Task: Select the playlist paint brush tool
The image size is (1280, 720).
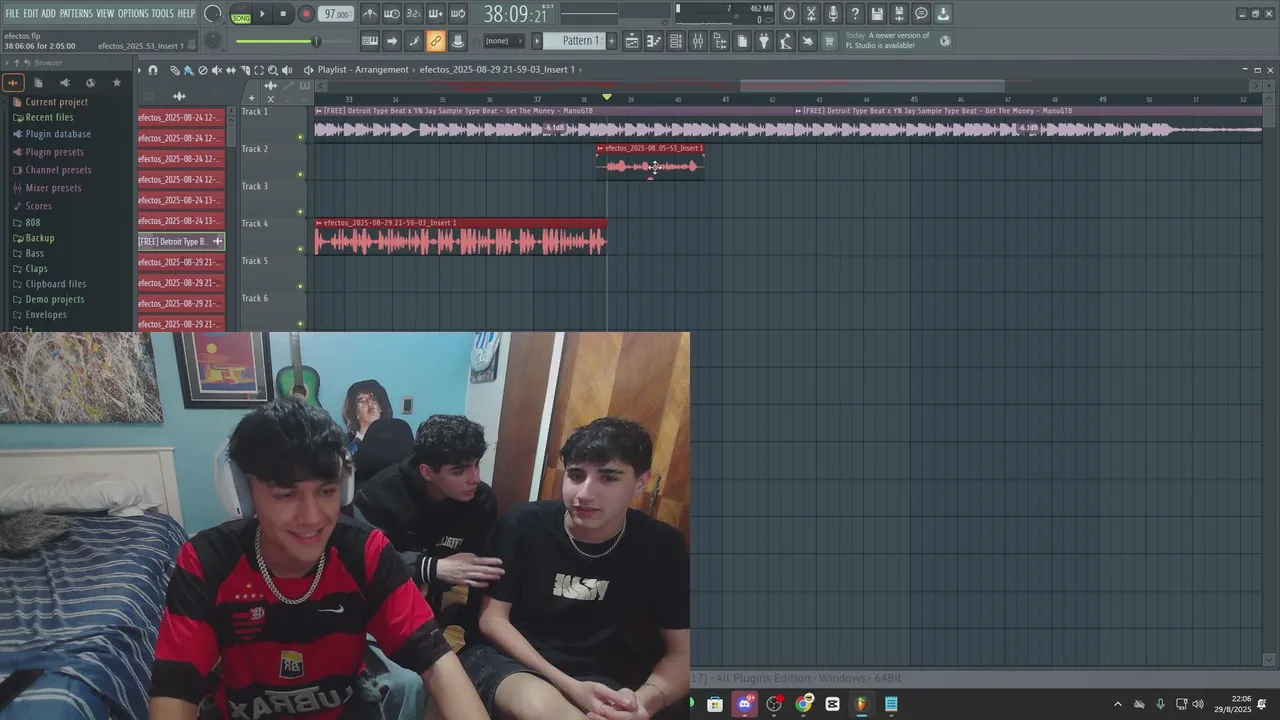Action: pyautogui.click(x=188, y=70)
